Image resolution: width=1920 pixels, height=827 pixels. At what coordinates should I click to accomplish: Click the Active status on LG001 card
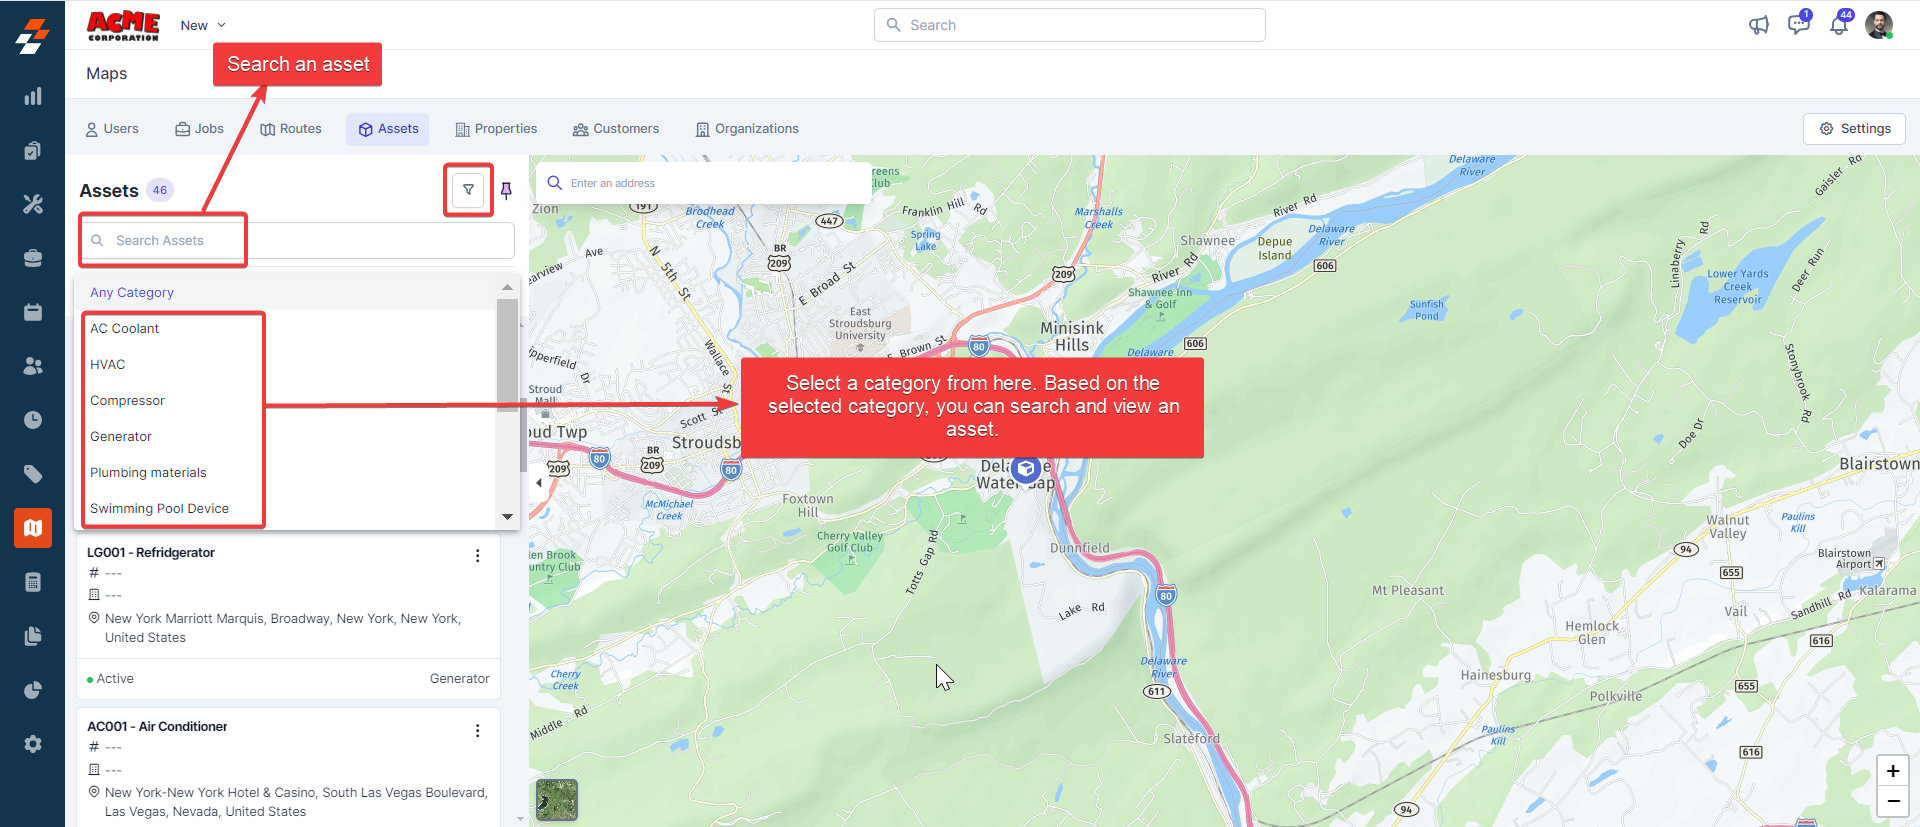click(110, 679)
